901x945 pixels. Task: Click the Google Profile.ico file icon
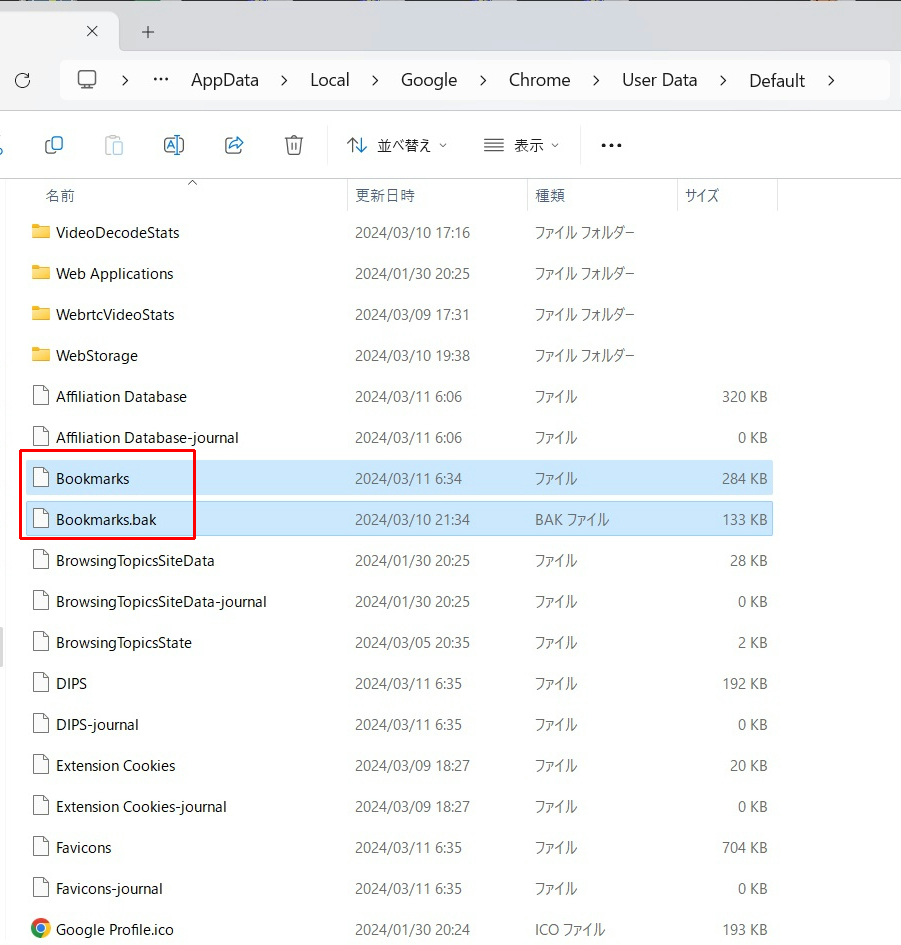(40, 929)
